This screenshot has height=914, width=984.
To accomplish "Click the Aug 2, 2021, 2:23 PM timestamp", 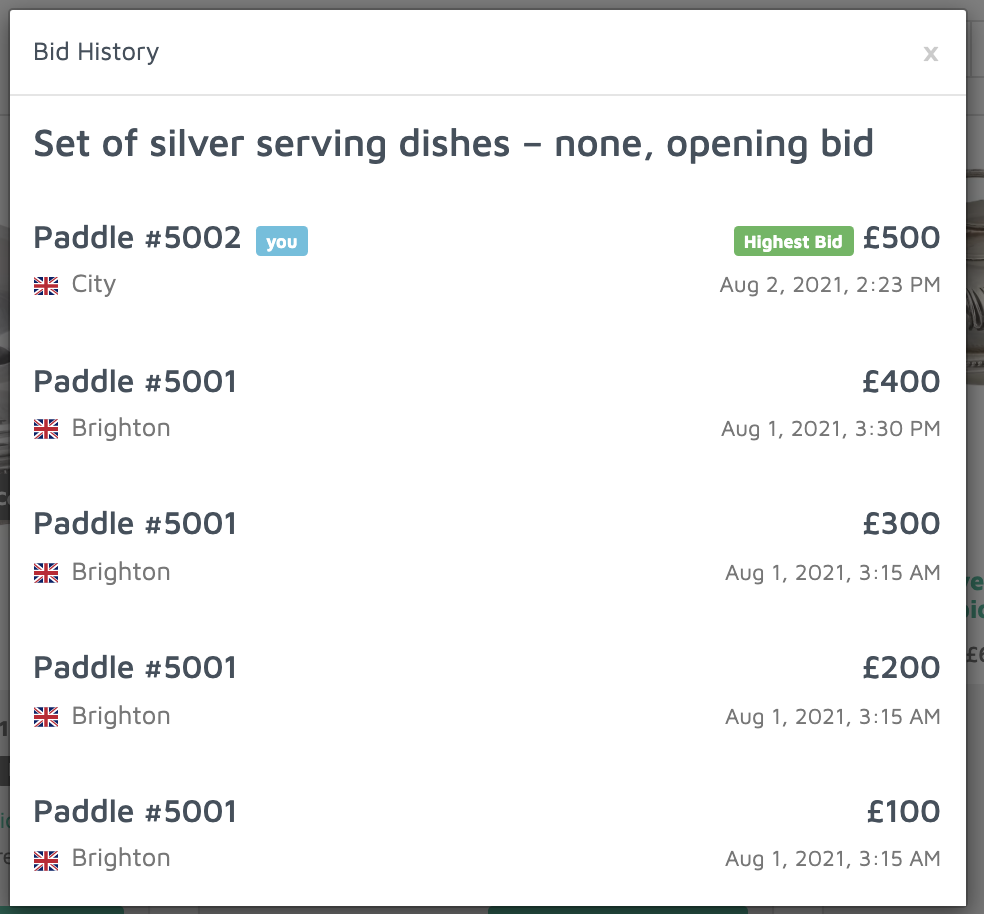I will [x=829, y=285].
